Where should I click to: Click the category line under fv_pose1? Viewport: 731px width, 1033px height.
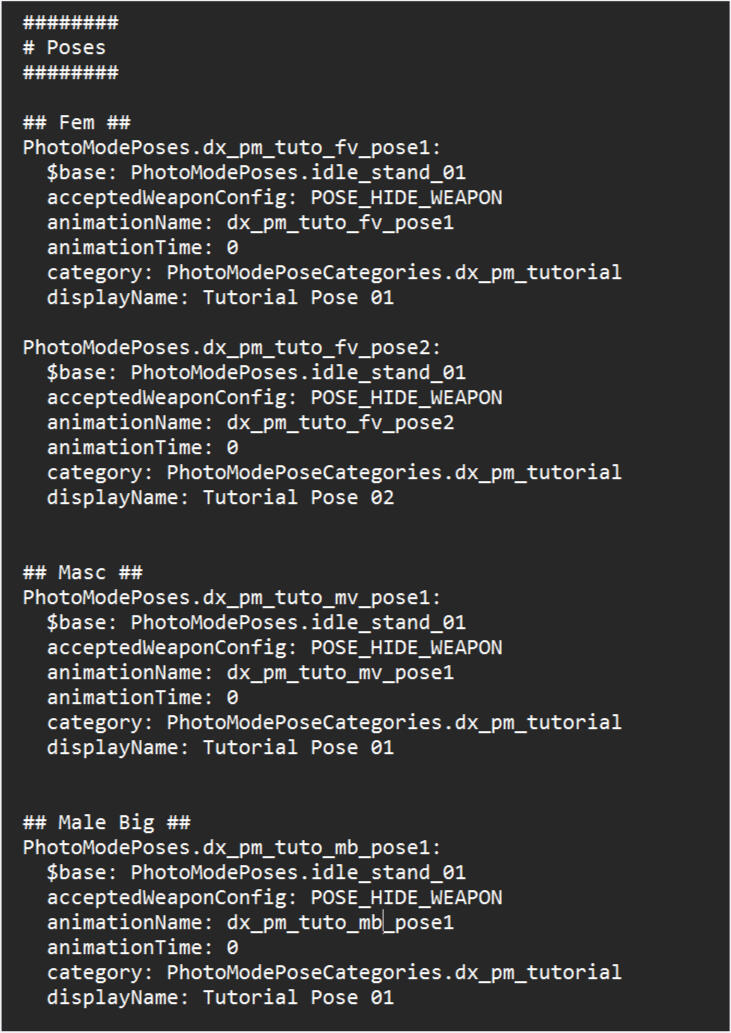pyautogui.click(x=334, y=273)
